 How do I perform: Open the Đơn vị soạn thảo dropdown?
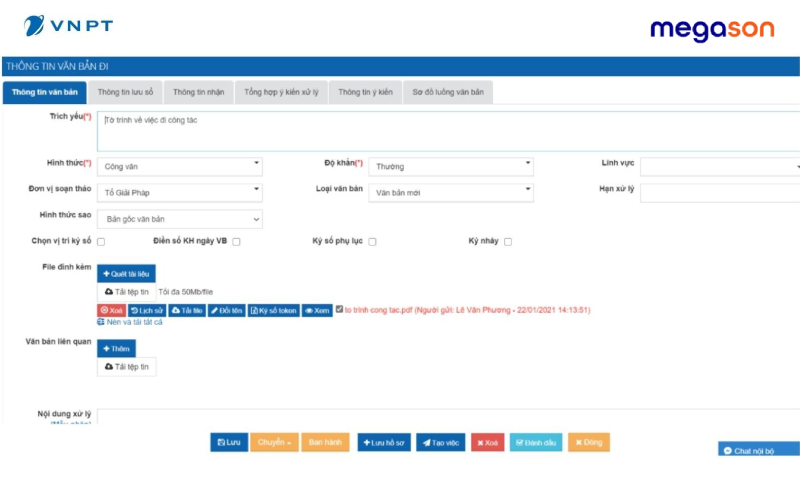pyautogui.click(x=180, y=193)
